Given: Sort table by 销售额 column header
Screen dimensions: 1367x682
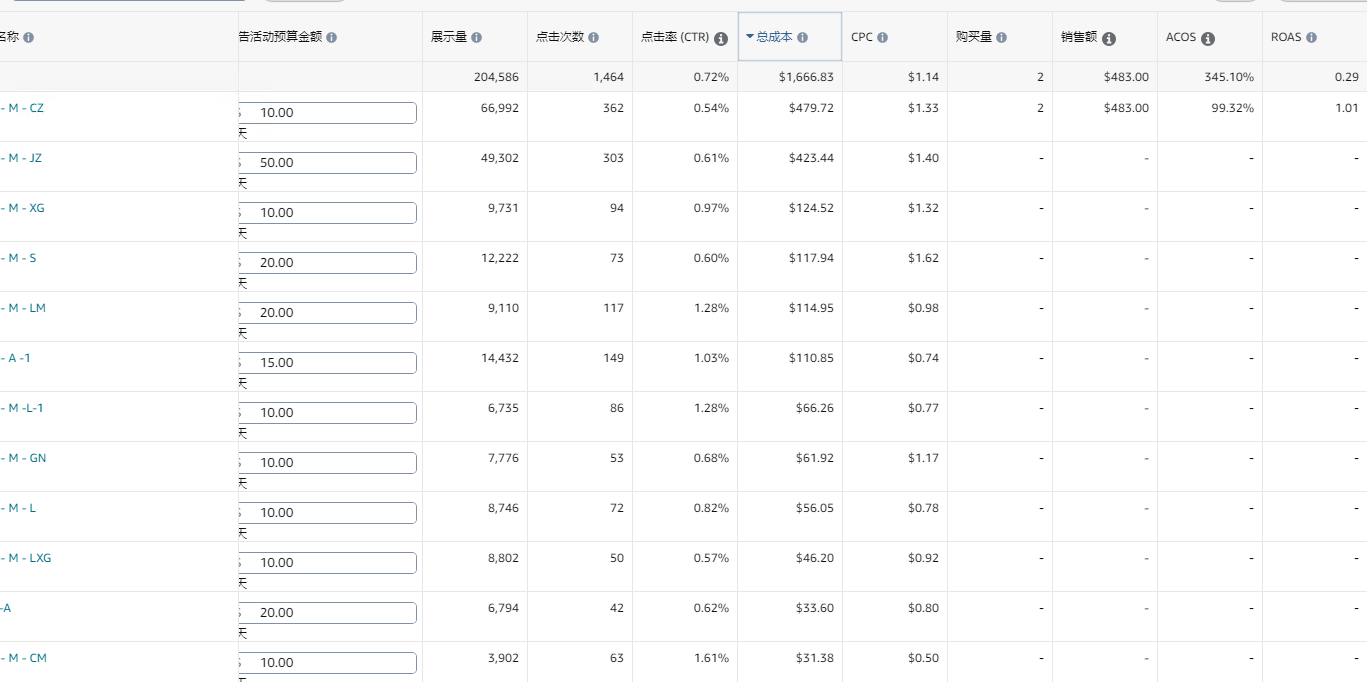Looking at the screenshot, I should pos(1078,37).
